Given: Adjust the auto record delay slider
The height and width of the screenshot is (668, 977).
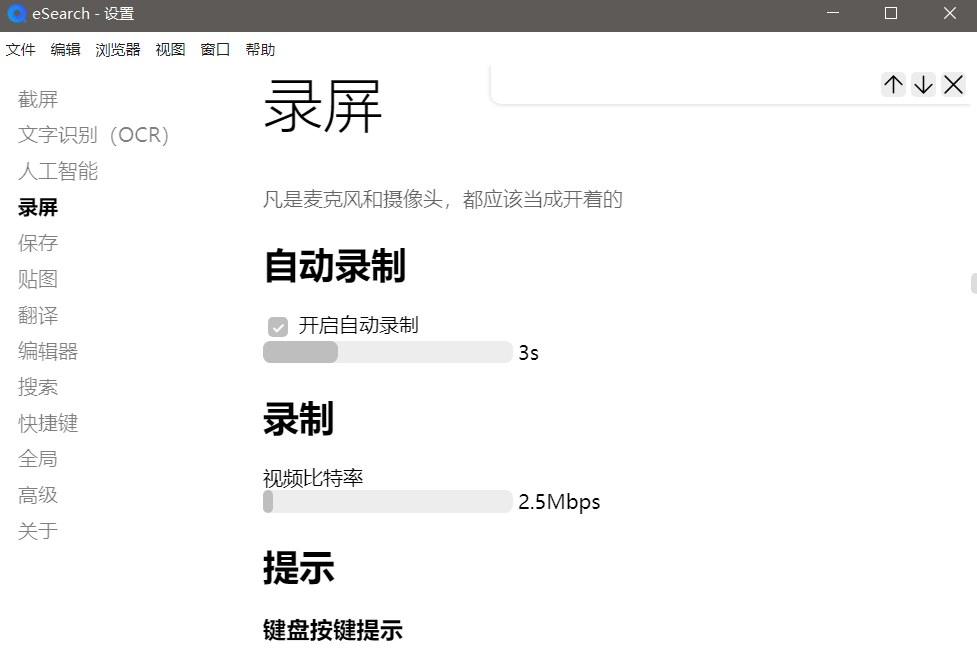Looking at the screenshot, I should [388, 352].
